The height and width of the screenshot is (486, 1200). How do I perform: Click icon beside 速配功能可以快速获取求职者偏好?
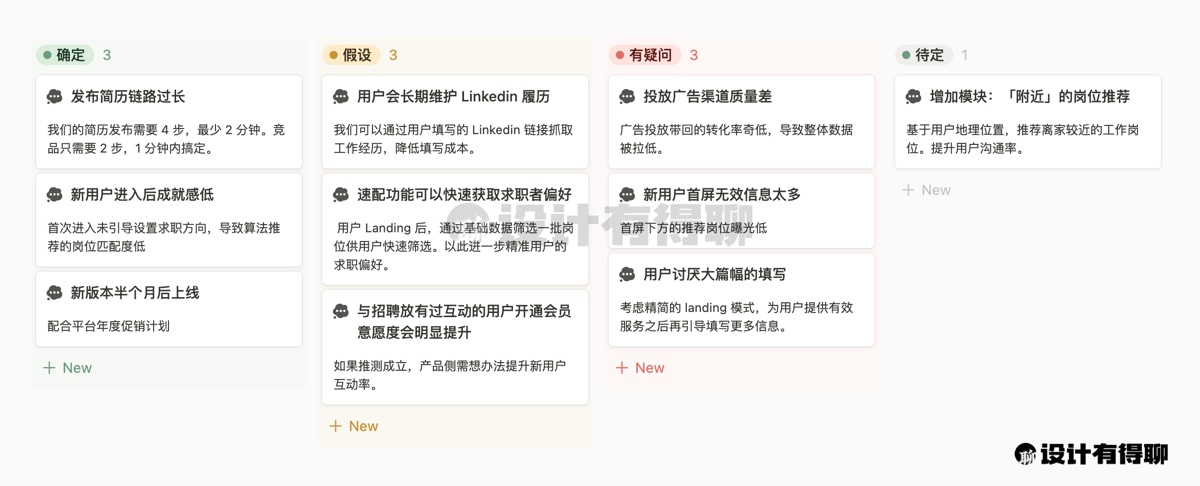341,195
